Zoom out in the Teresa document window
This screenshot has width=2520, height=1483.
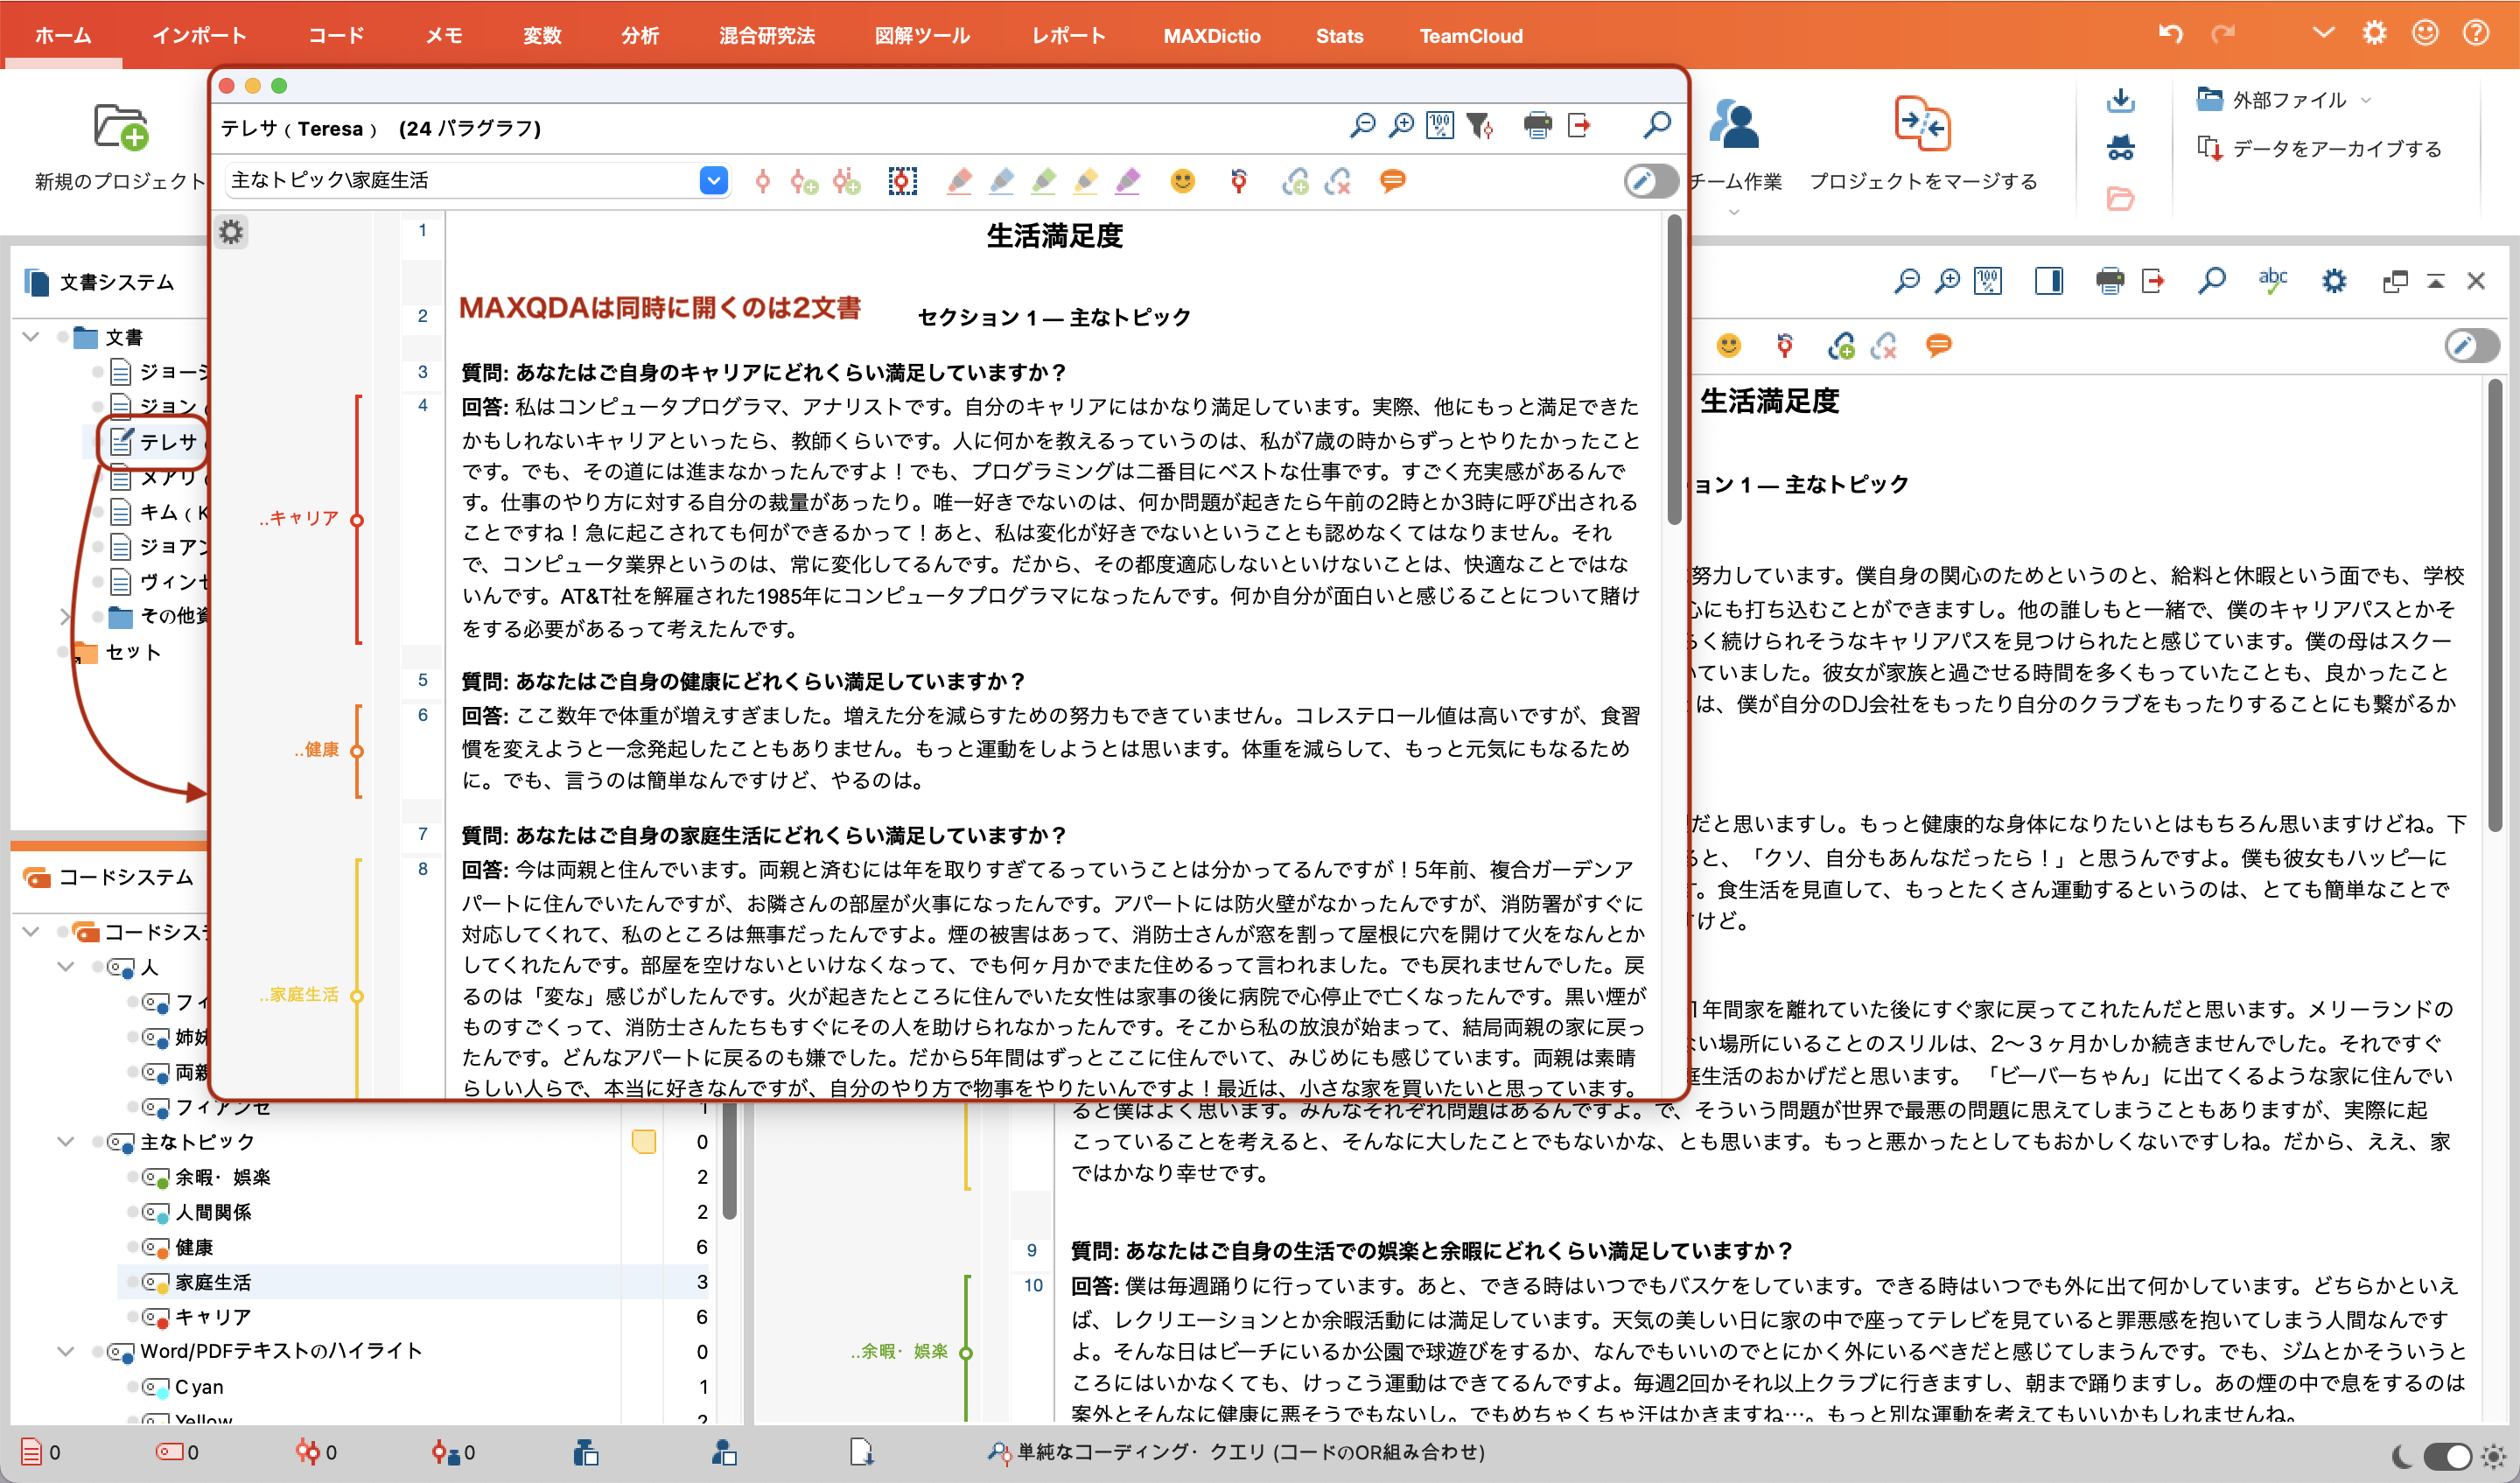point(1362,126)
